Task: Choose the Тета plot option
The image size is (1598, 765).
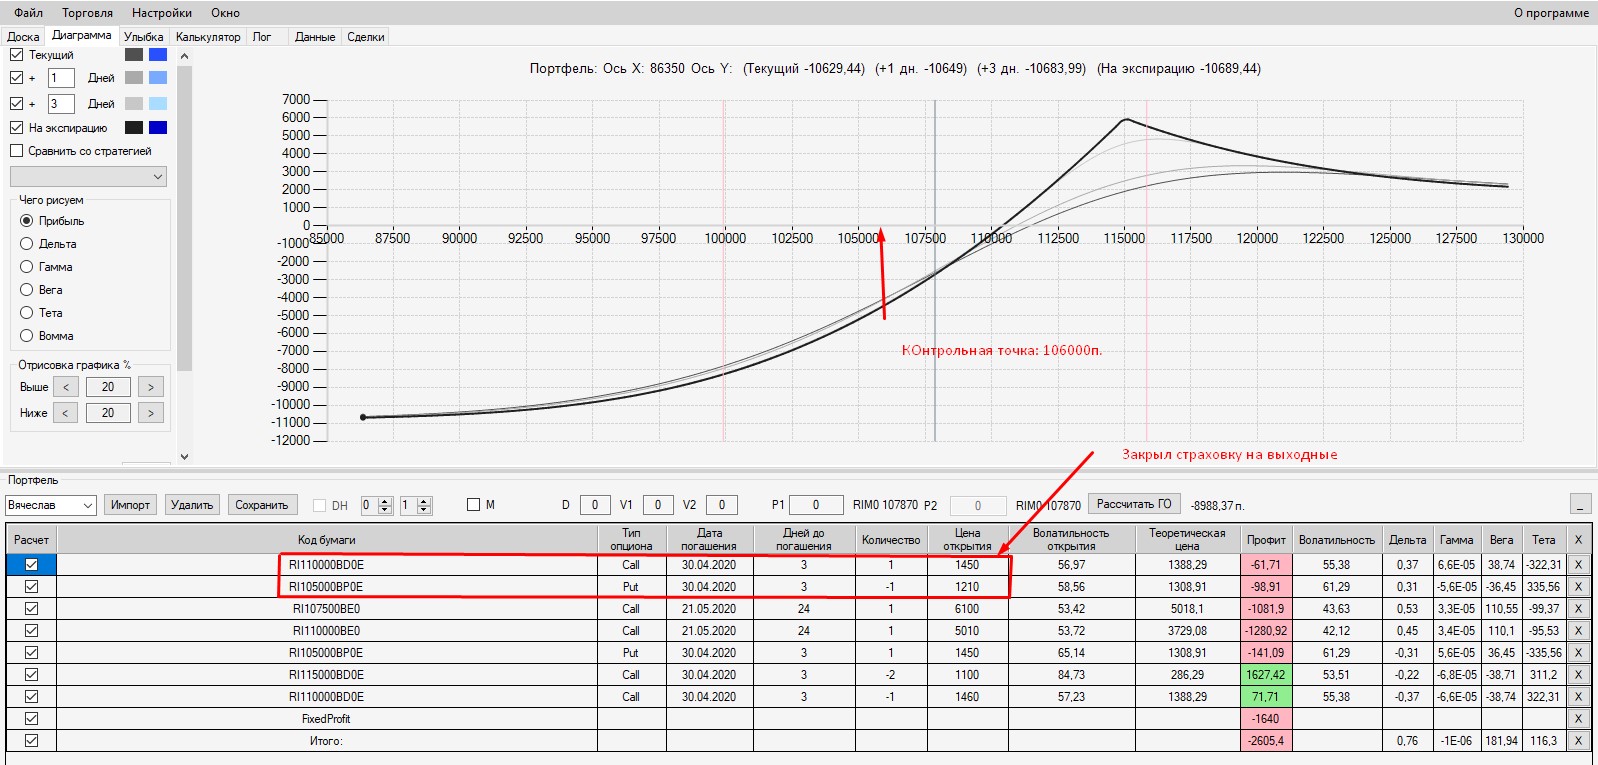Action: pyautogui.click(x=27, y=313)
